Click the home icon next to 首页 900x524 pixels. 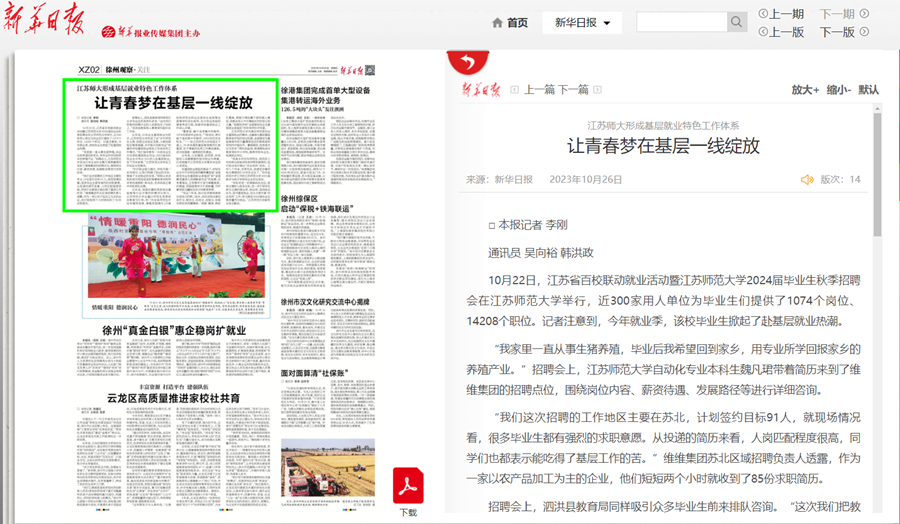pos(497,23)
